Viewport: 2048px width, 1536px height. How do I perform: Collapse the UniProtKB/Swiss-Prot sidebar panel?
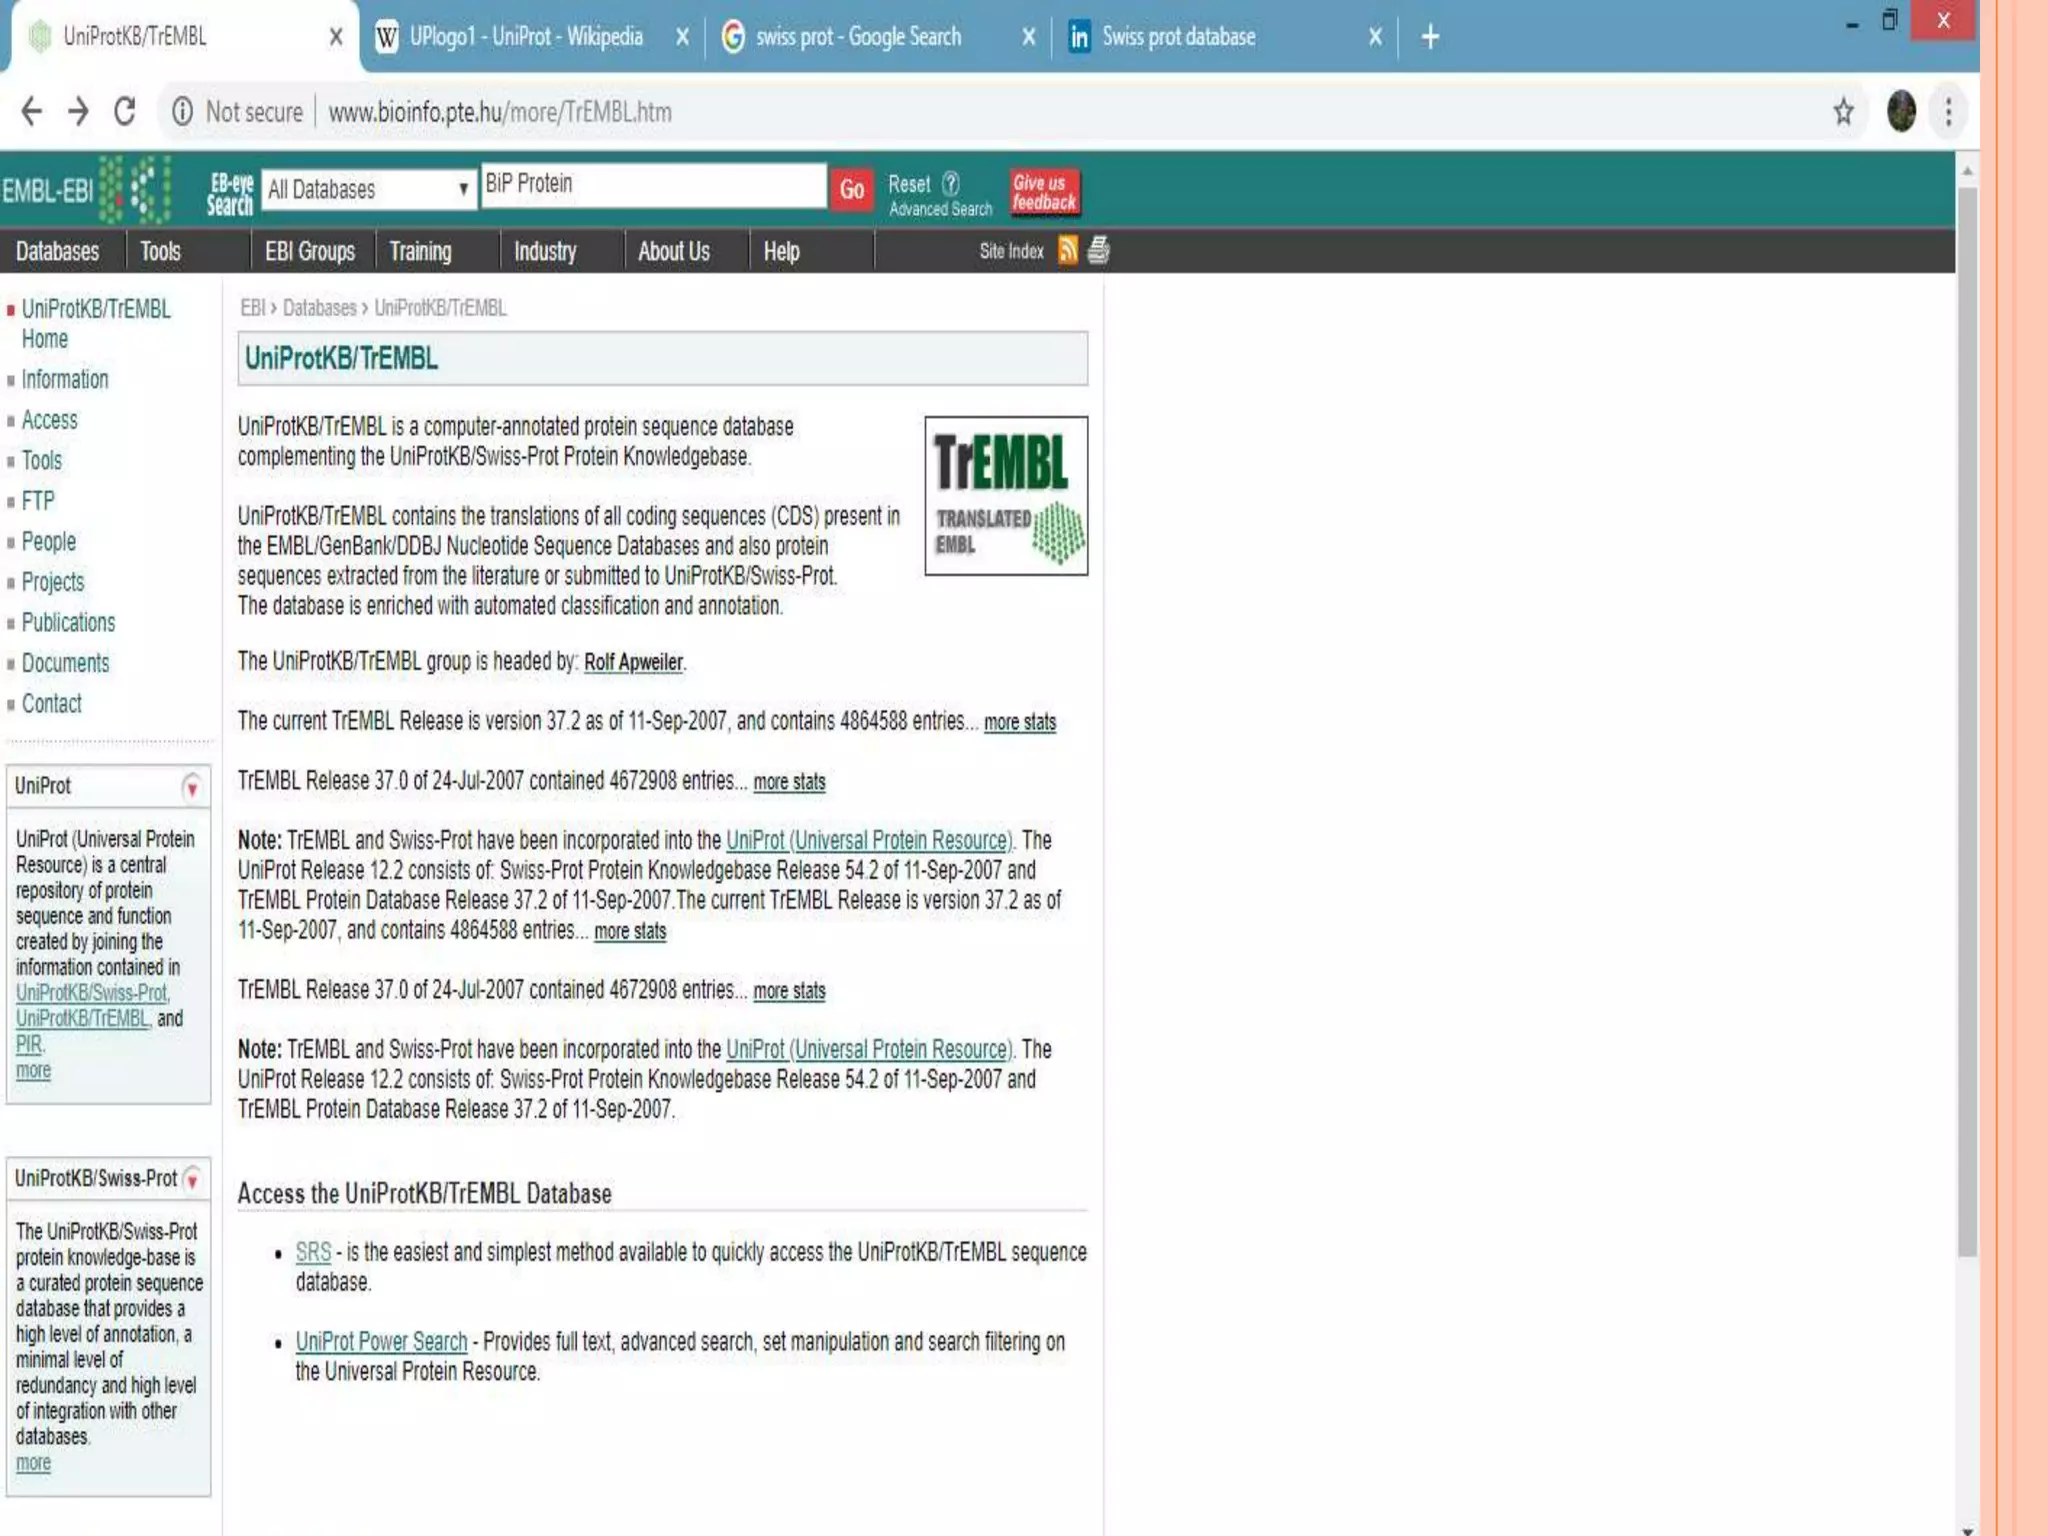tap(192, 1180)
